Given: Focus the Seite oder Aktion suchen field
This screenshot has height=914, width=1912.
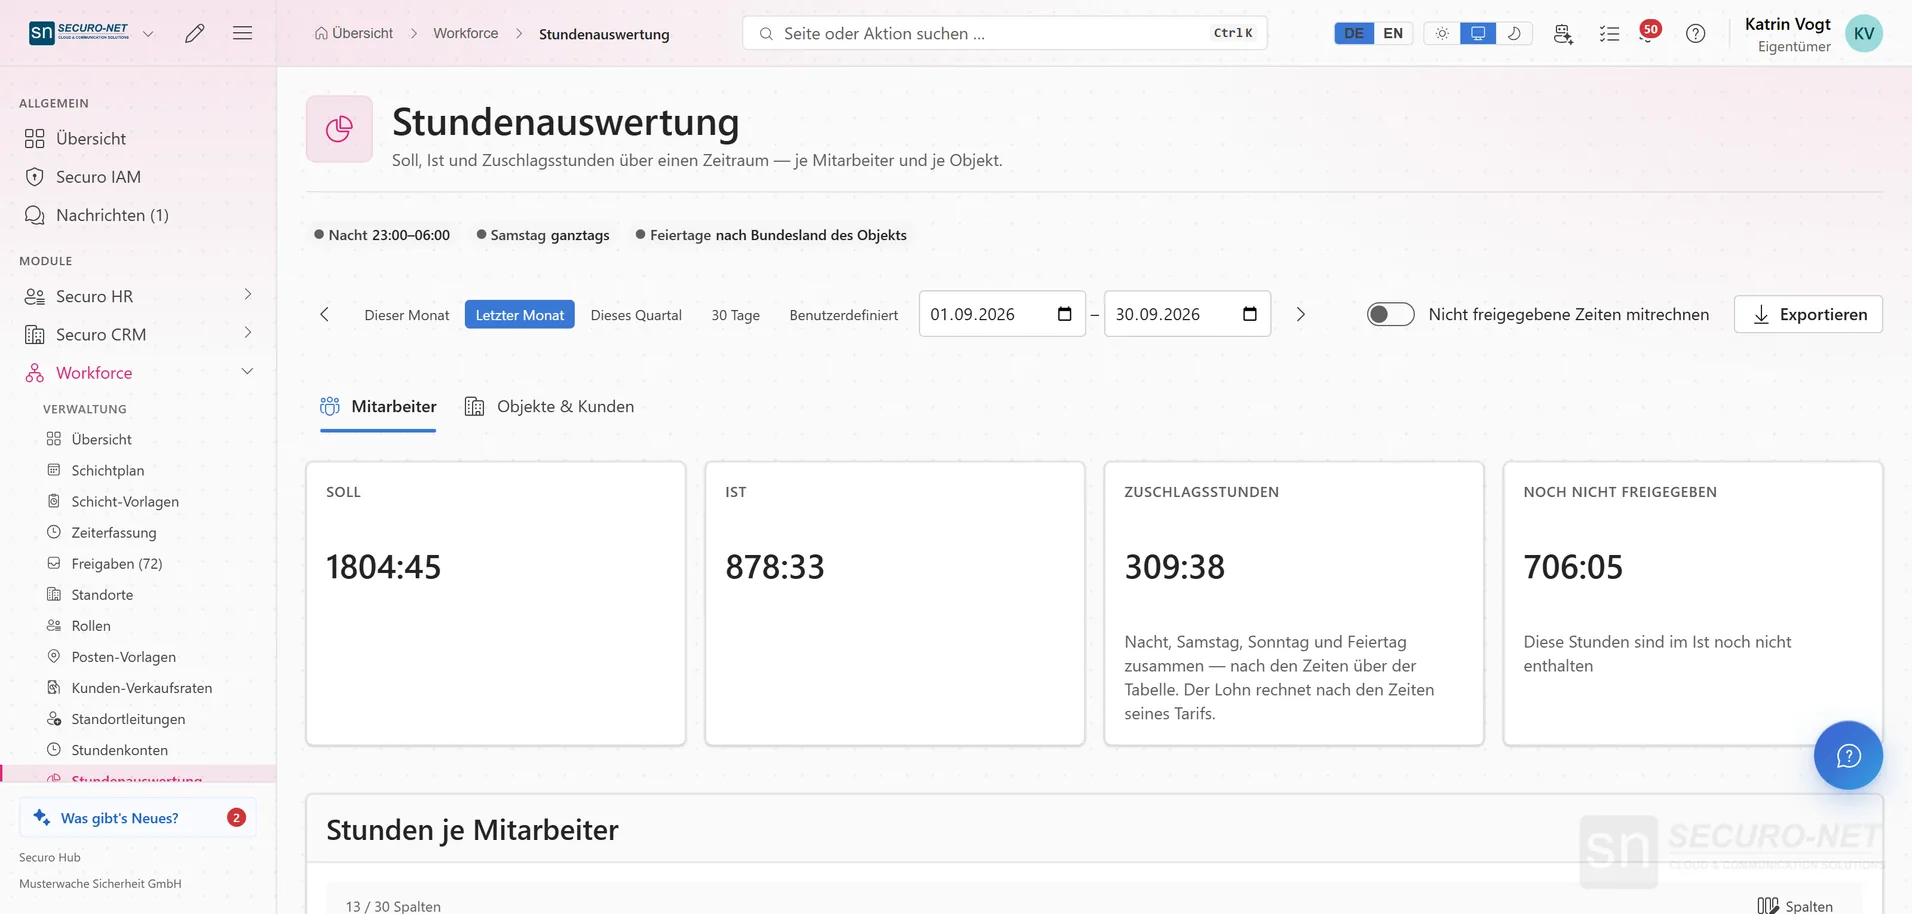Looking at the screenshot, I should 1005,33.
